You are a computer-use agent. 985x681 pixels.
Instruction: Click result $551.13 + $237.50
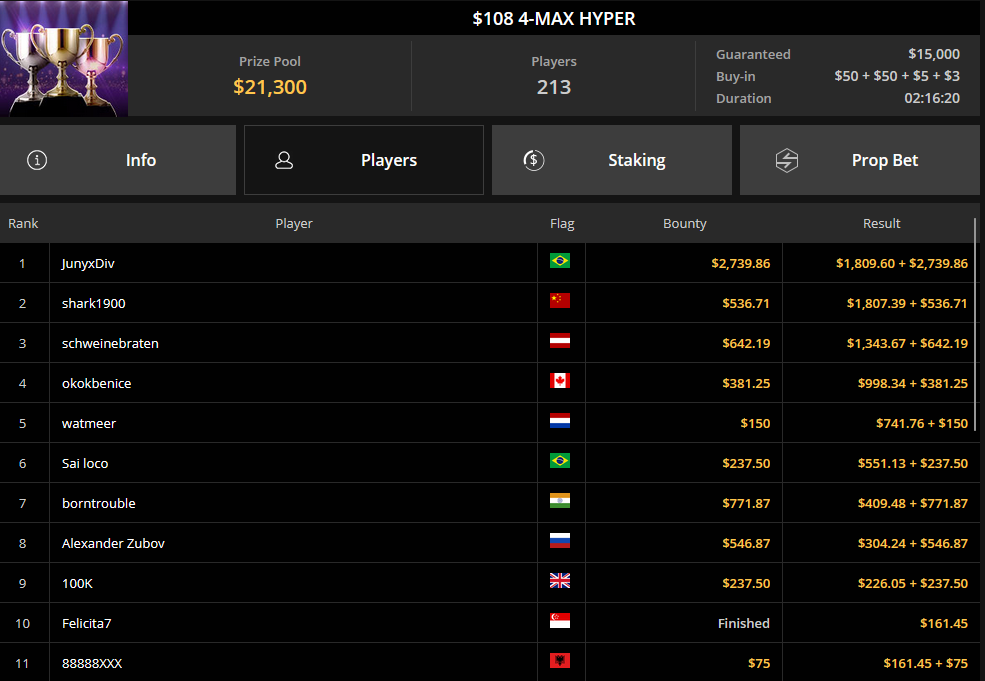point(913,464)
